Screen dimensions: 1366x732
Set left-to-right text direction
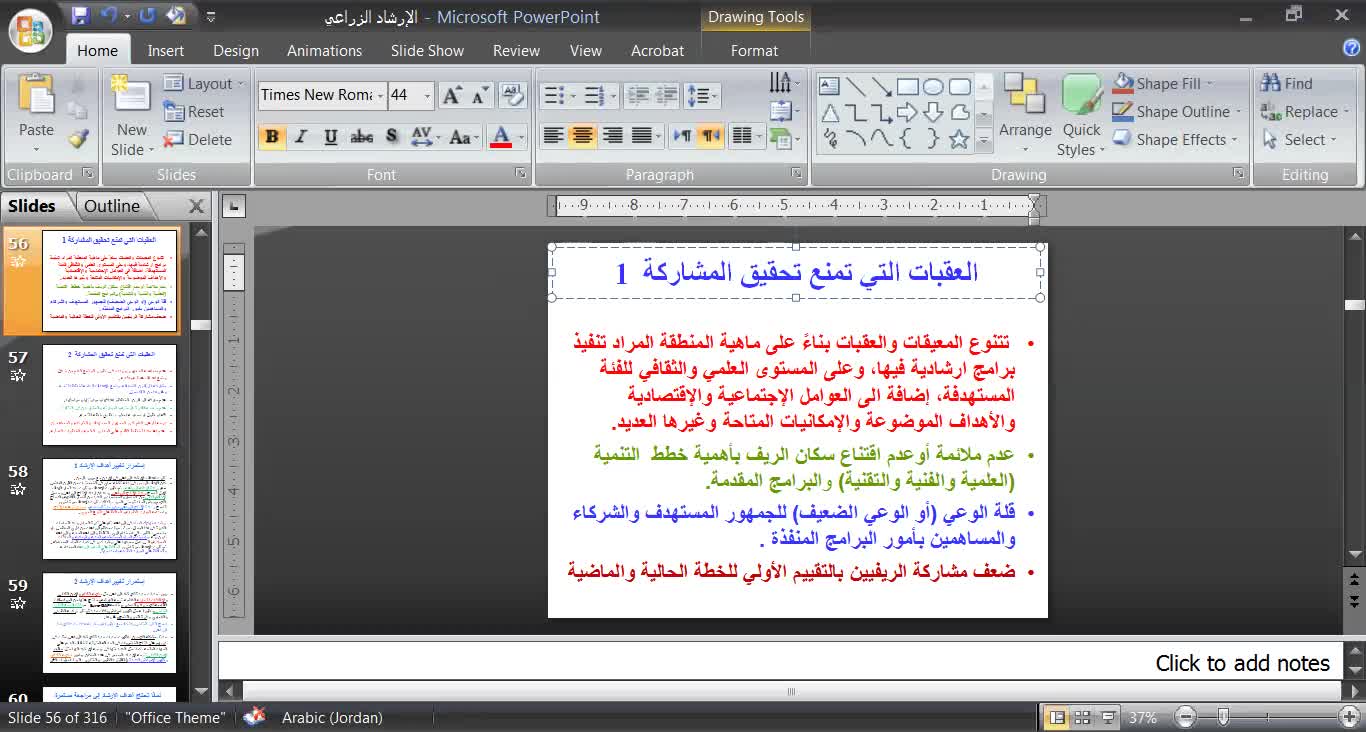tap(682, 136)
